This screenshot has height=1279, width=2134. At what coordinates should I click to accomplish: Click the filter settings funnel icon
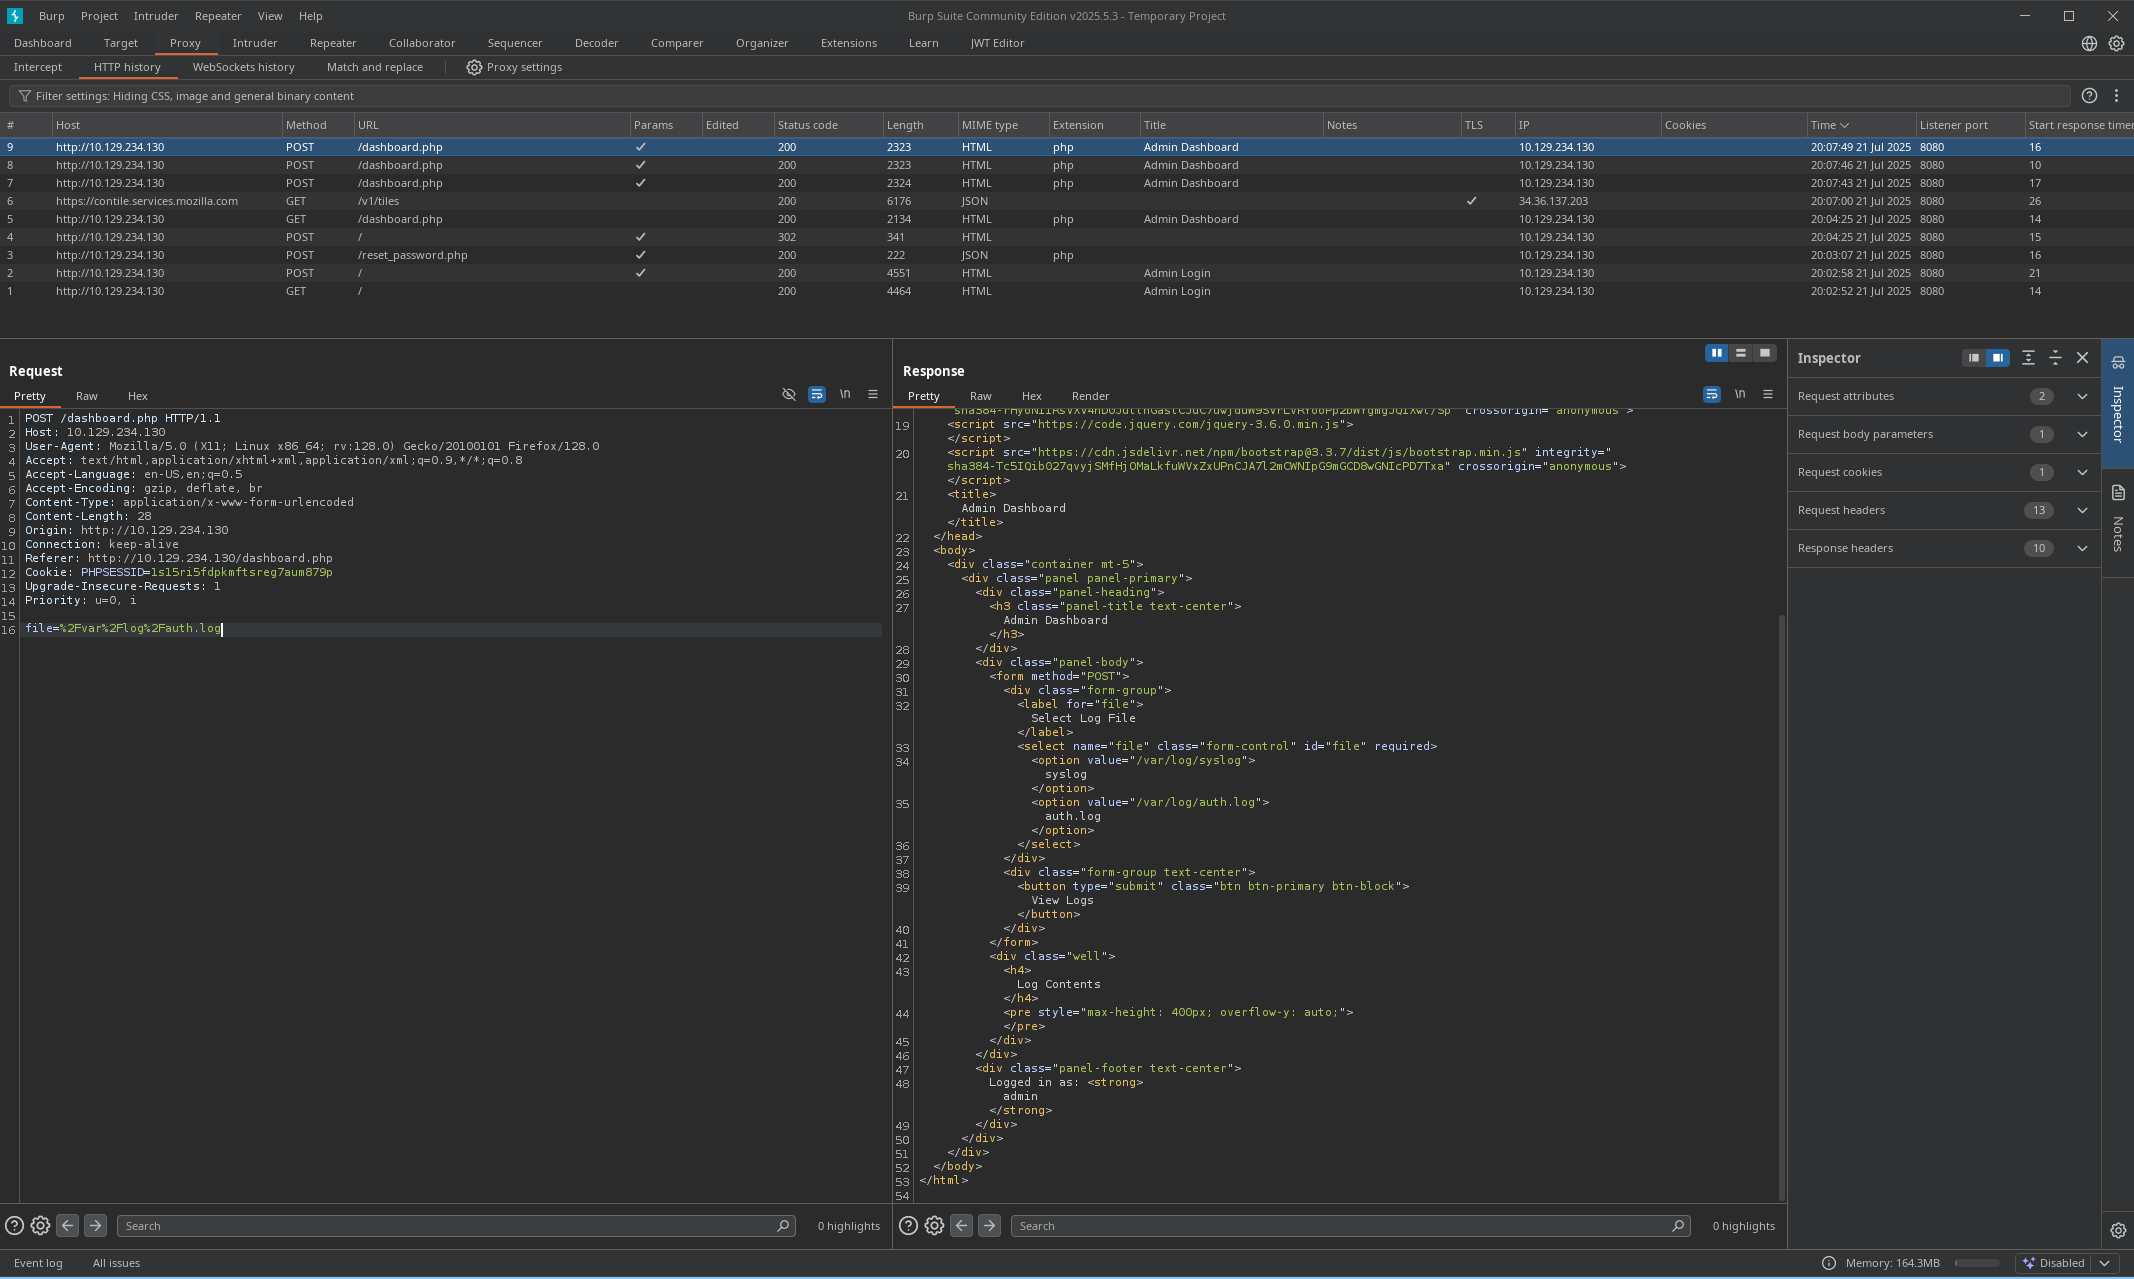tap(24, 96)
